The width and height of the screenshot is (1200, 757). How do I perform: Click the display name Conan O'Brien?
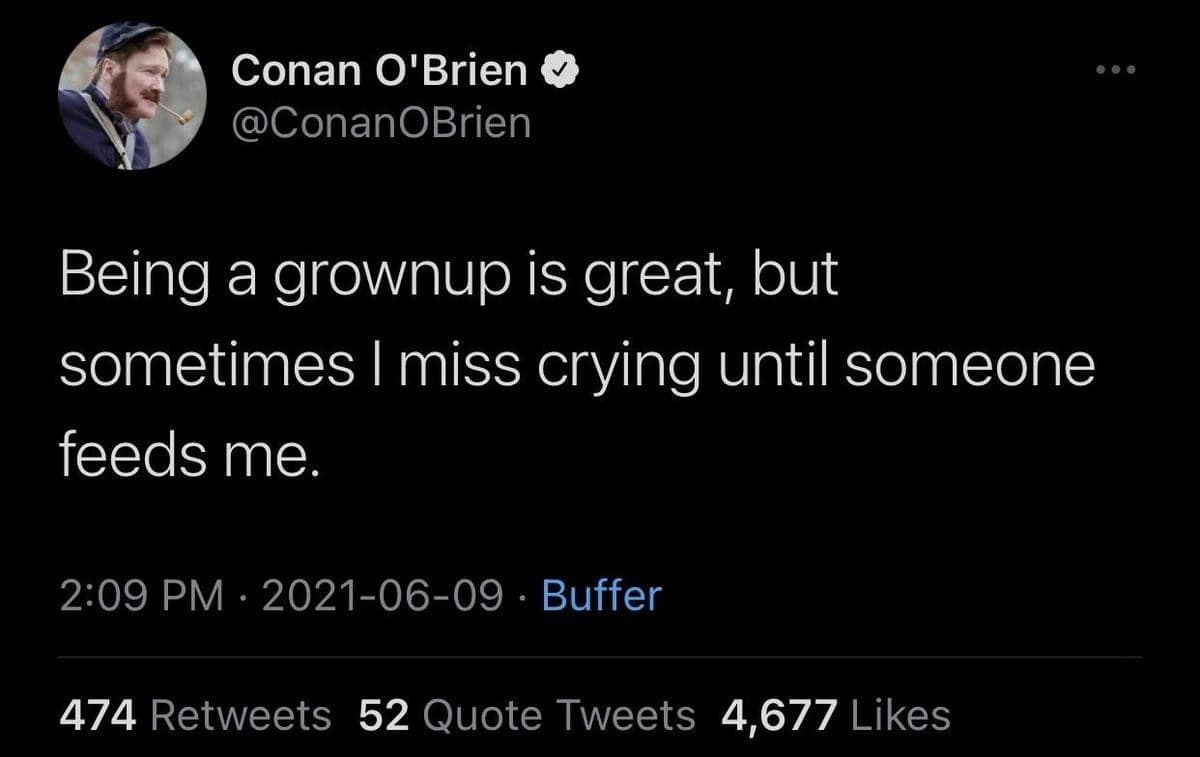380,70
